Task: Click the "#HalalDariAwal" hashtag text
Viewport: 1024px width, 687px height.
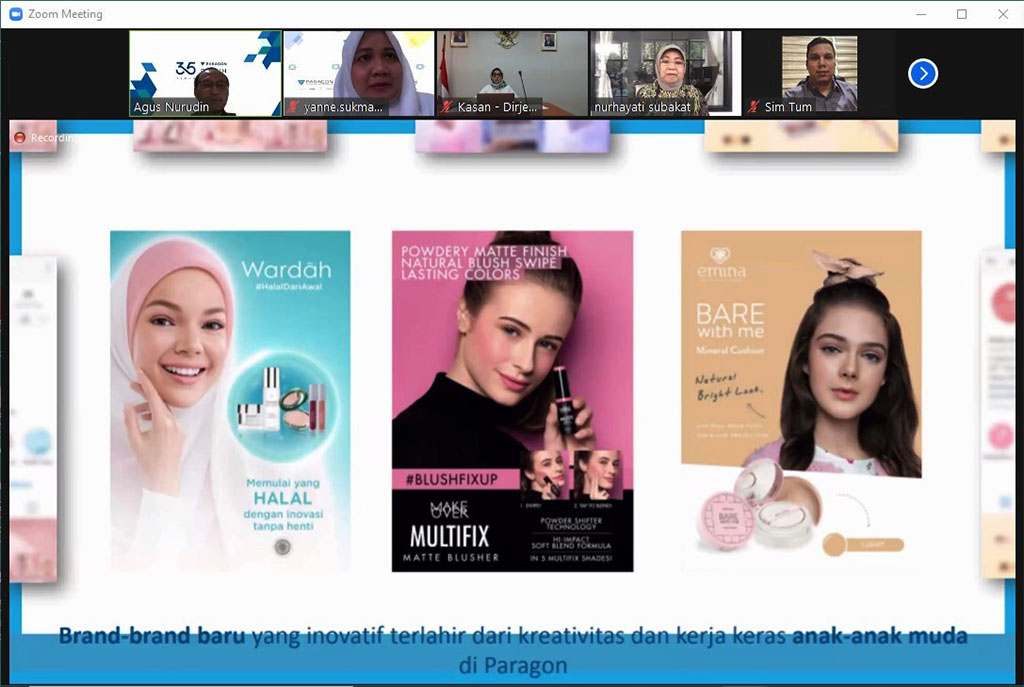Action: coord(288,287)
